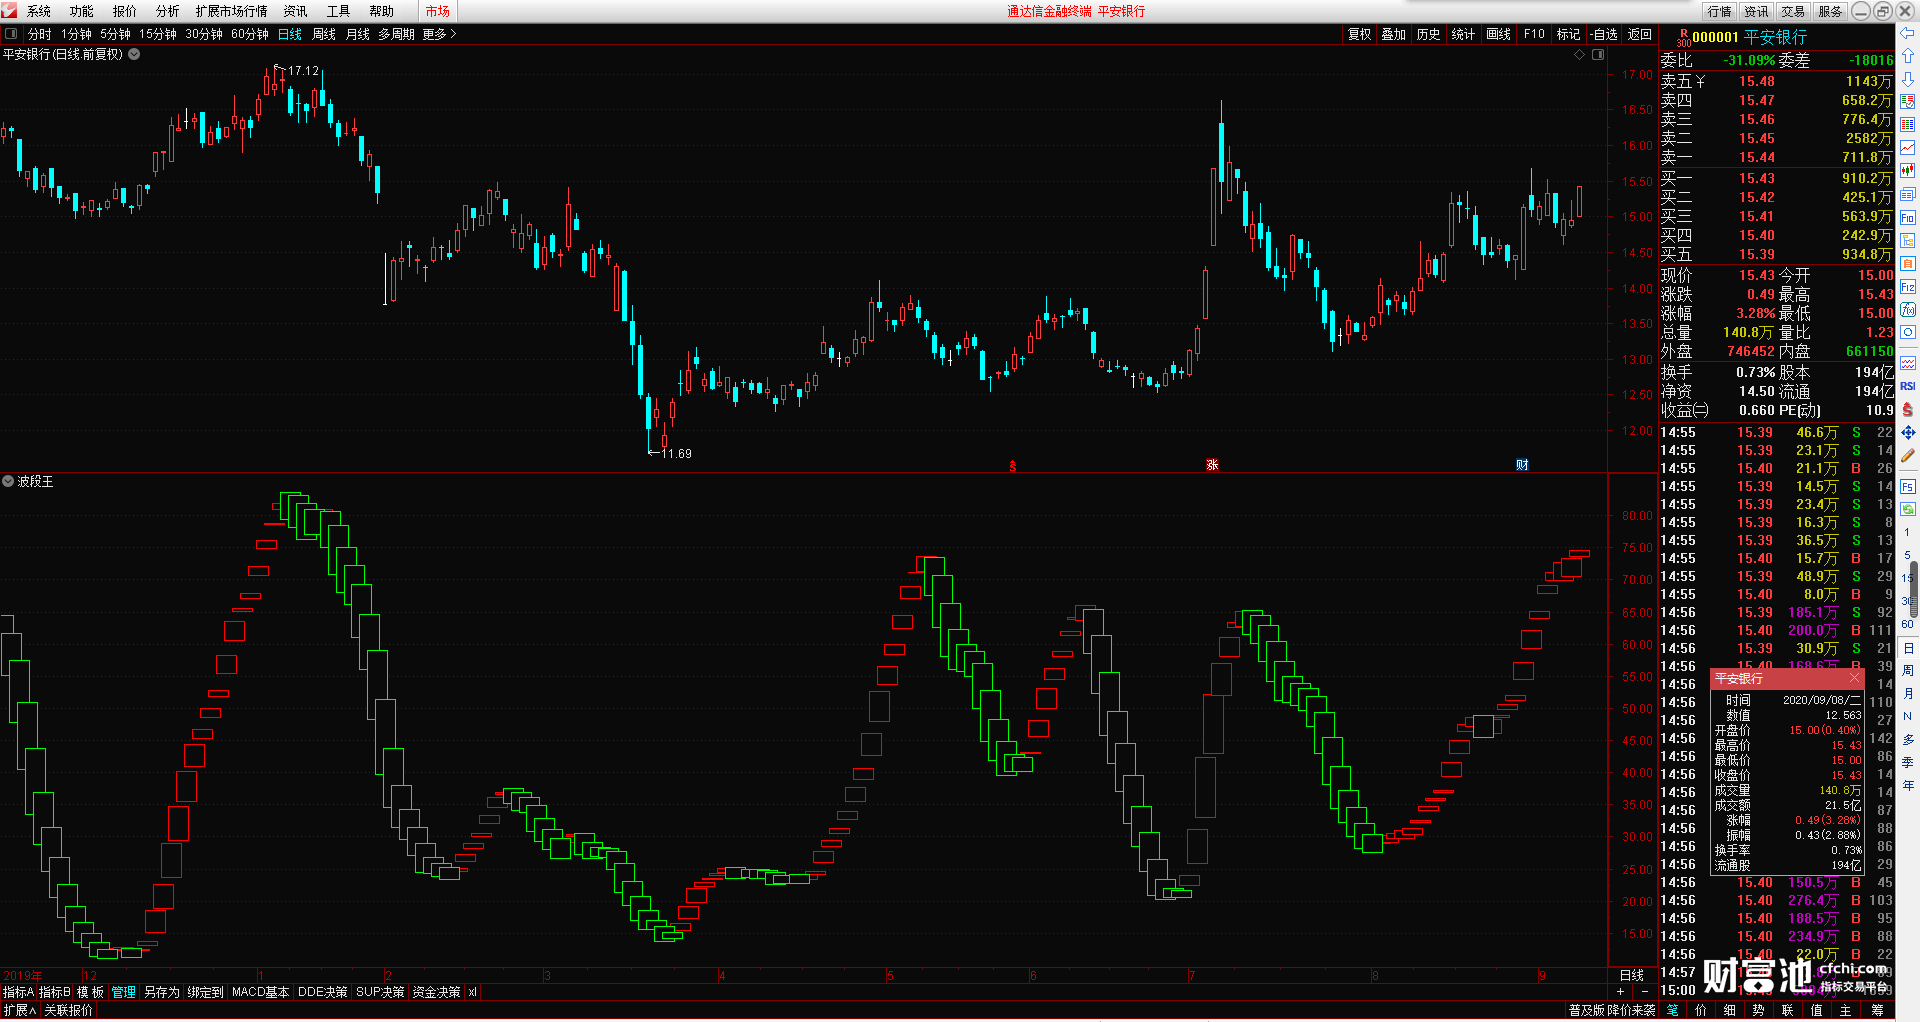Open the 复权 options dropdown
This screenshot has width=1920, height=1022.
coord(1360,34)
